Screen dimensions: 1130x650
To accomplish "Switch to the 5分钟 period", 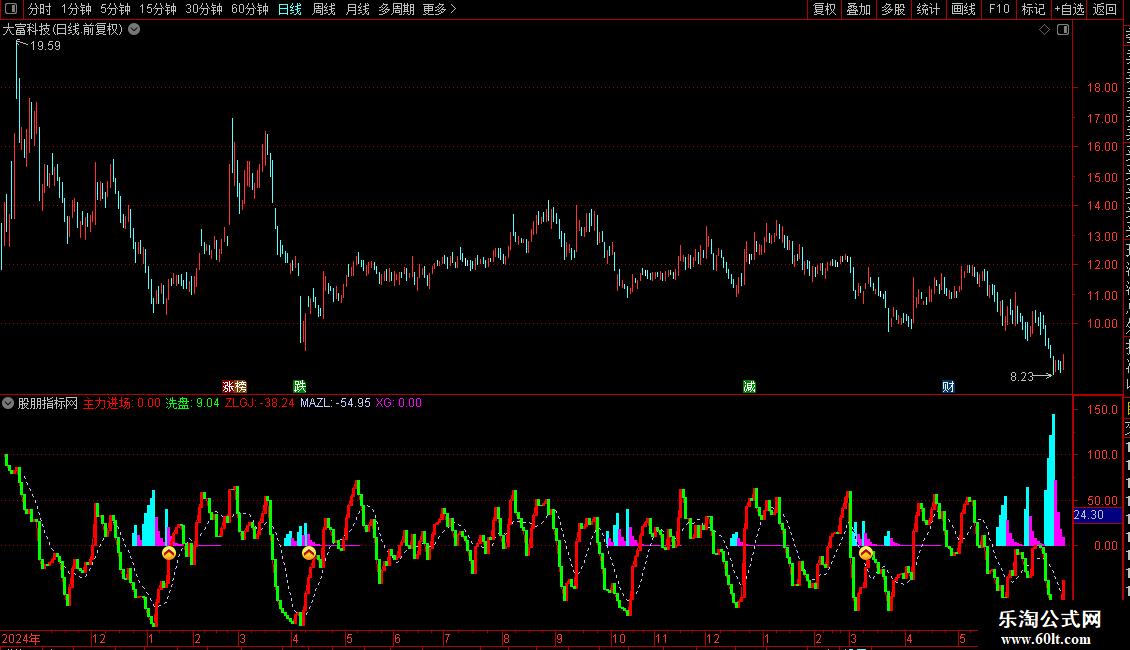I will (115, 9).
